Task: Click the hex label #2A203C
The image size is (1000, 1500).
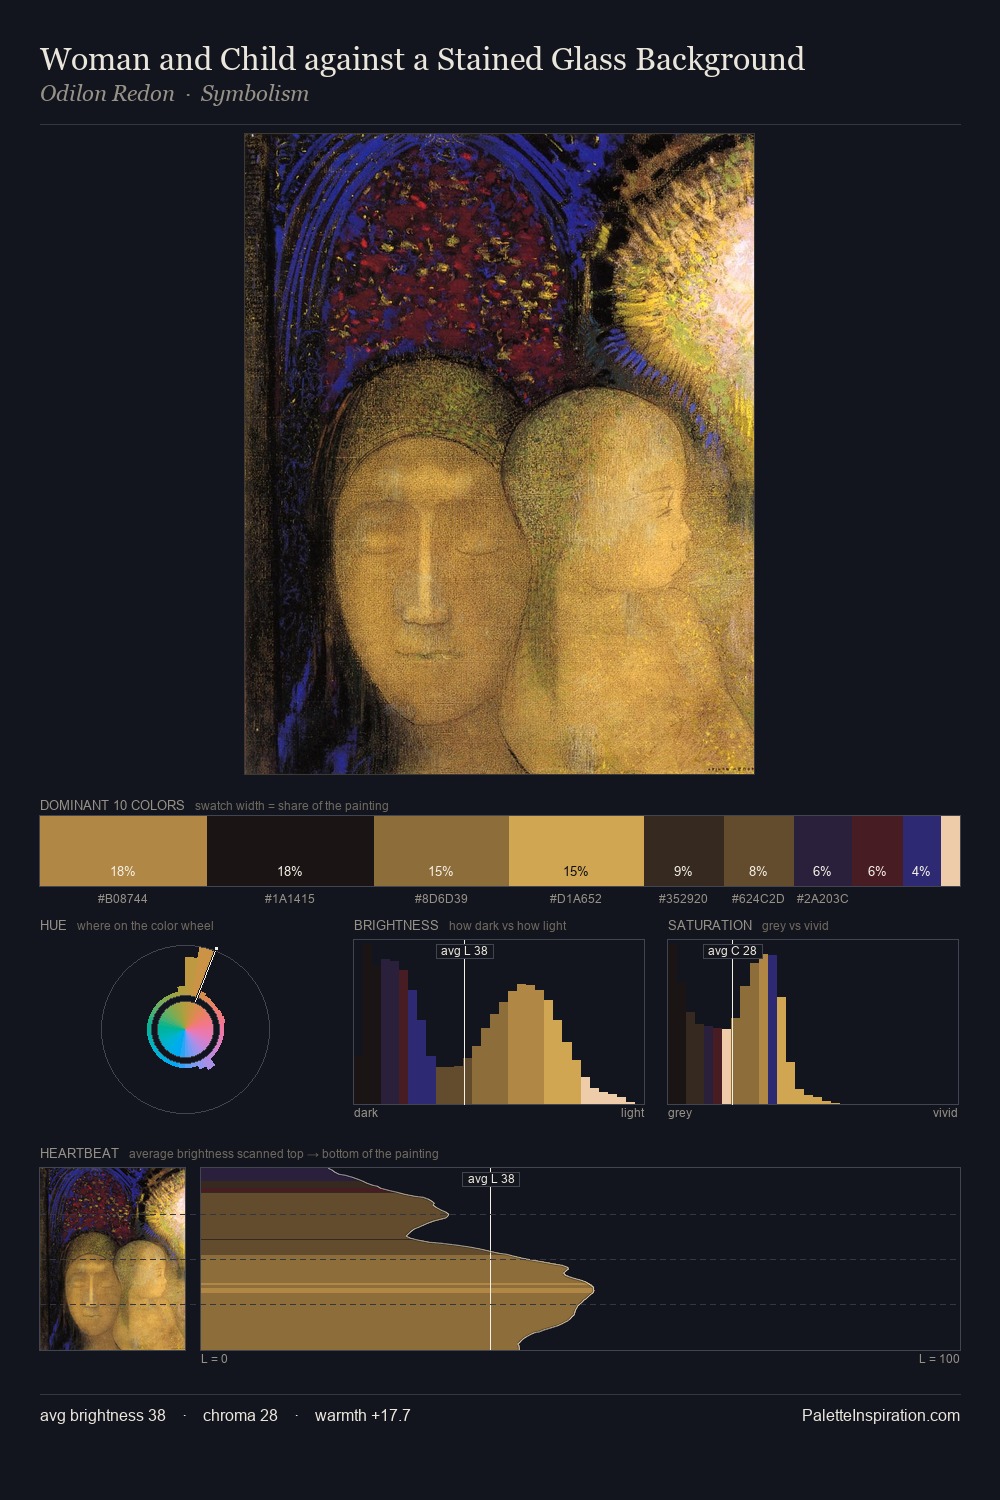Action: tap(822, 899)
